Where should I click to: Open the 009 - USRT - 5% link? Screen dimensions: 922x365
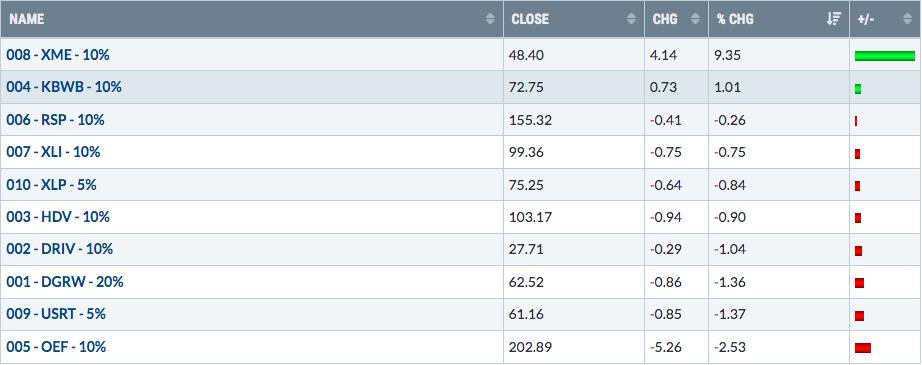pyautogui.click(x=56, y=314)
